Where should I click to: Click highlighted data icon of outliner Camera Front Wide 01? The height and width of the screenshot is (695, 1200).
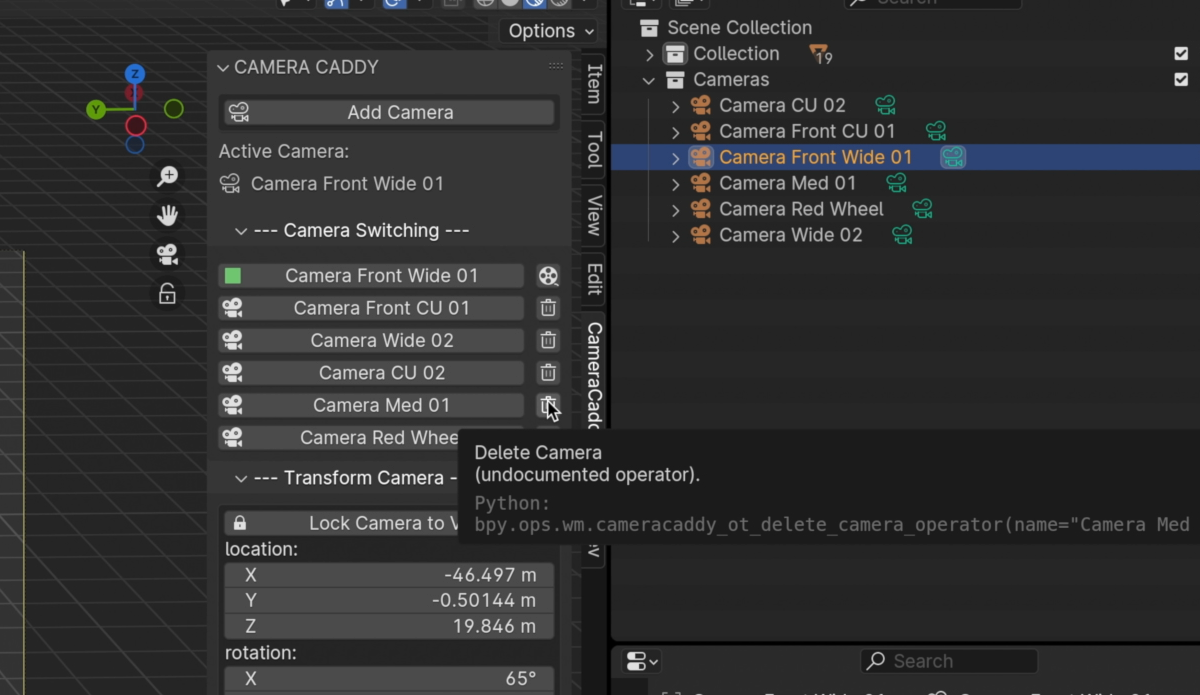[953, 157]
